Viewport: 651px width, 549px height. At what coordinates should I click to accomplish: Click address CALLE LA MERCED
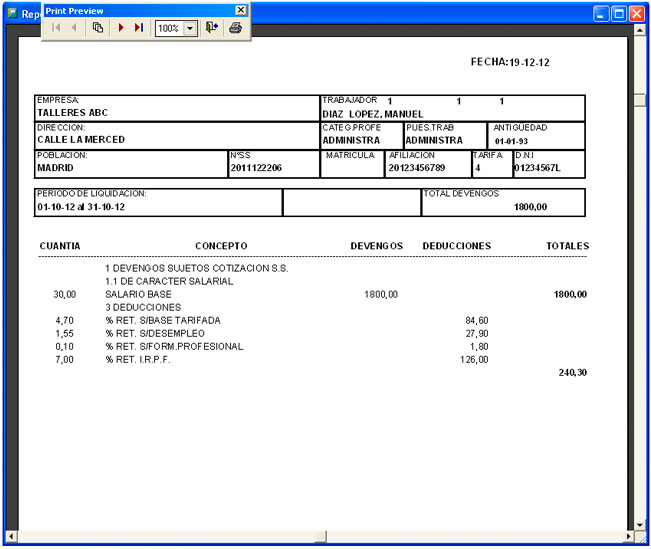(x=81, y=140)
